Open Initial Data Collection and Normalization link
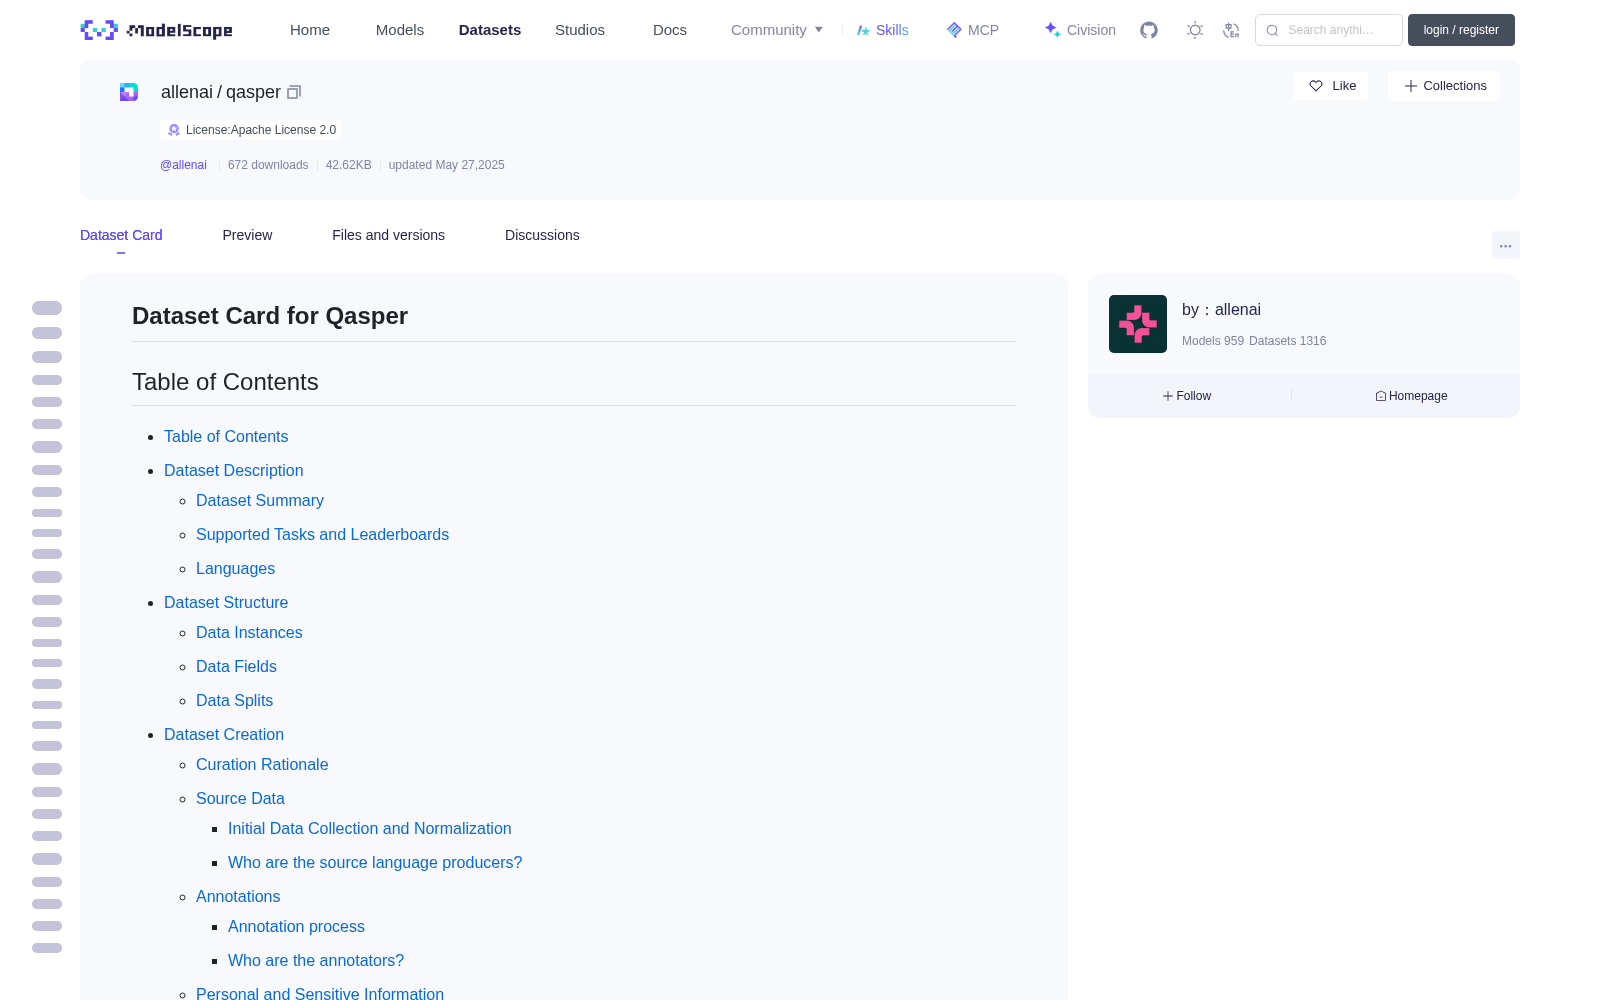This screenshot has height=1000, width=1600. 369,828
